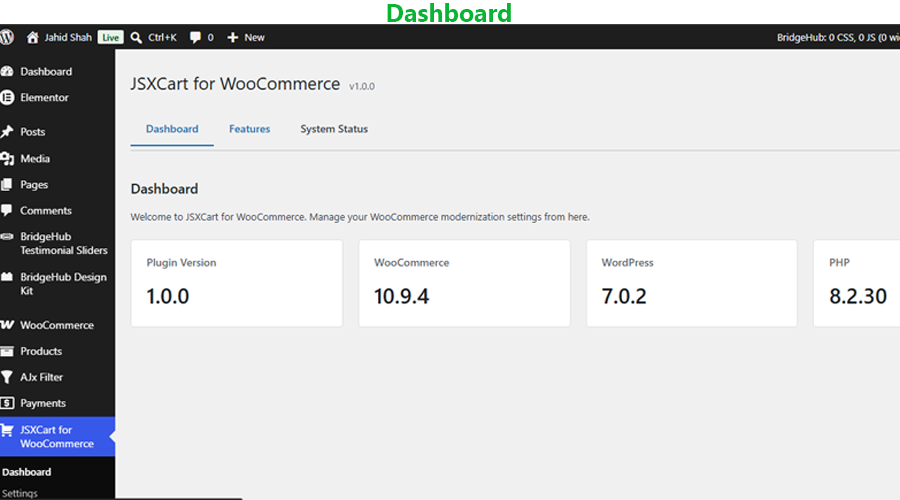Screen dimensions: 900x500
Task: Open the System Status tab
Action: (x=334, y=129)
